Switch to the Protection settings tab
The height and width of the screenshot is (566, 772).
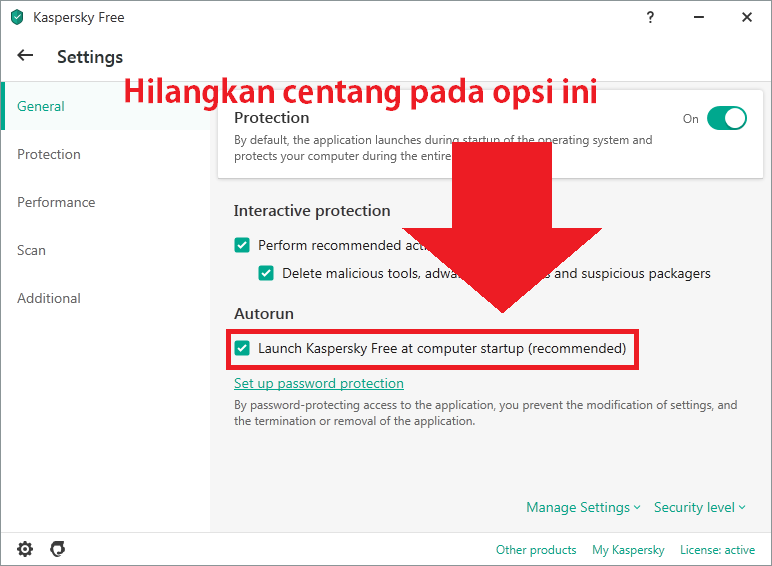pos(105,154)
